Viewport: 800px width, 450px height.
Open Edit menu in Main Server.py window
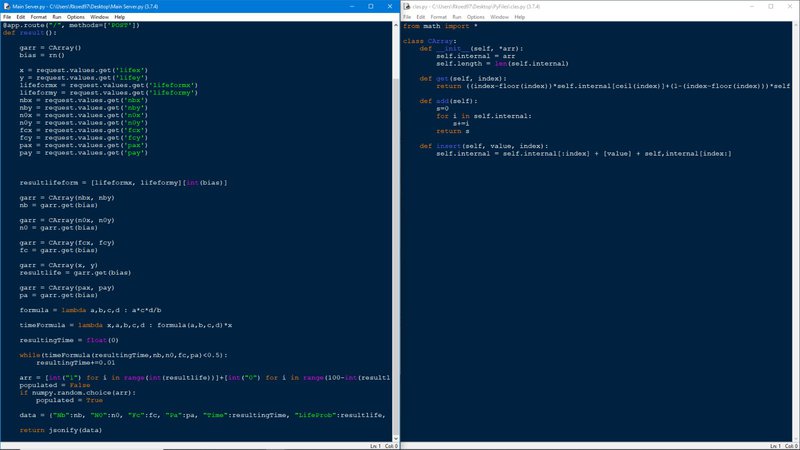(x=20, y=17)
